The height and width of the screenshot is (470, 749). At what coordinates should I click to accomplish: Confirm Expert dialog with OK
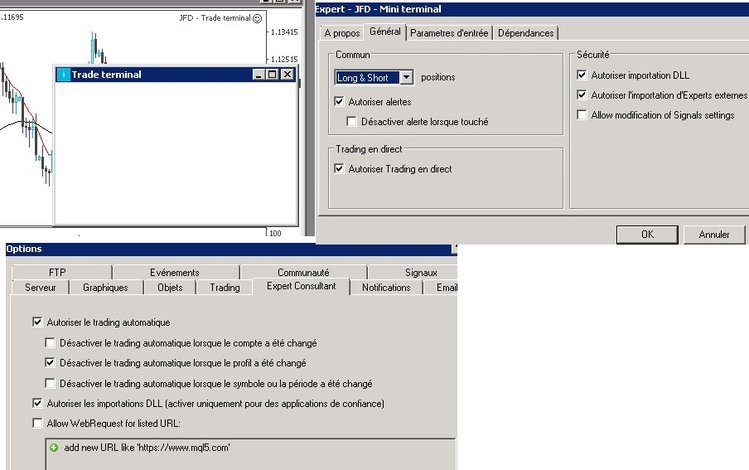(647, 235)
